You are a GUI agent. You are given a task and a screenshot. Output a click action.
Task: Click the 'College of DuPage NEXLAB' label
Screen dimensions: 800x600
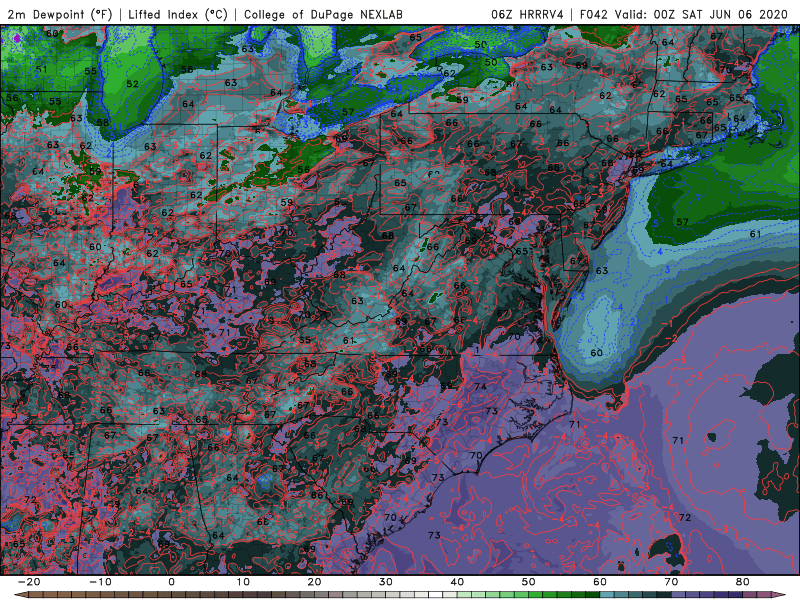(x=323, y=15)
